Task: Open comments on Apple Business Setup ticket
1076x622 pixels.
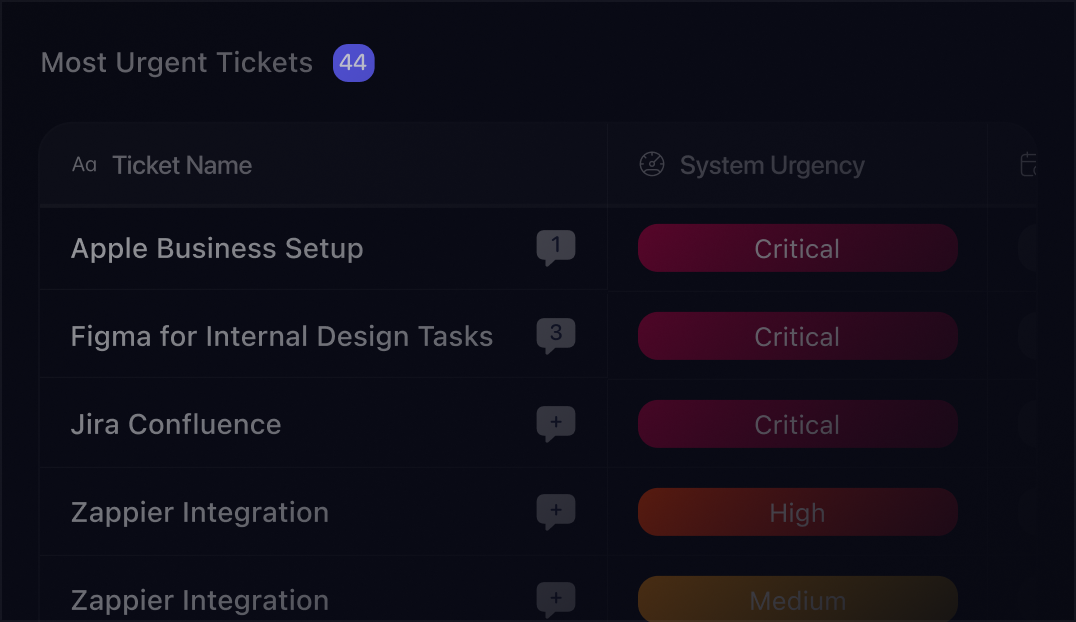Action: [556, 247]
